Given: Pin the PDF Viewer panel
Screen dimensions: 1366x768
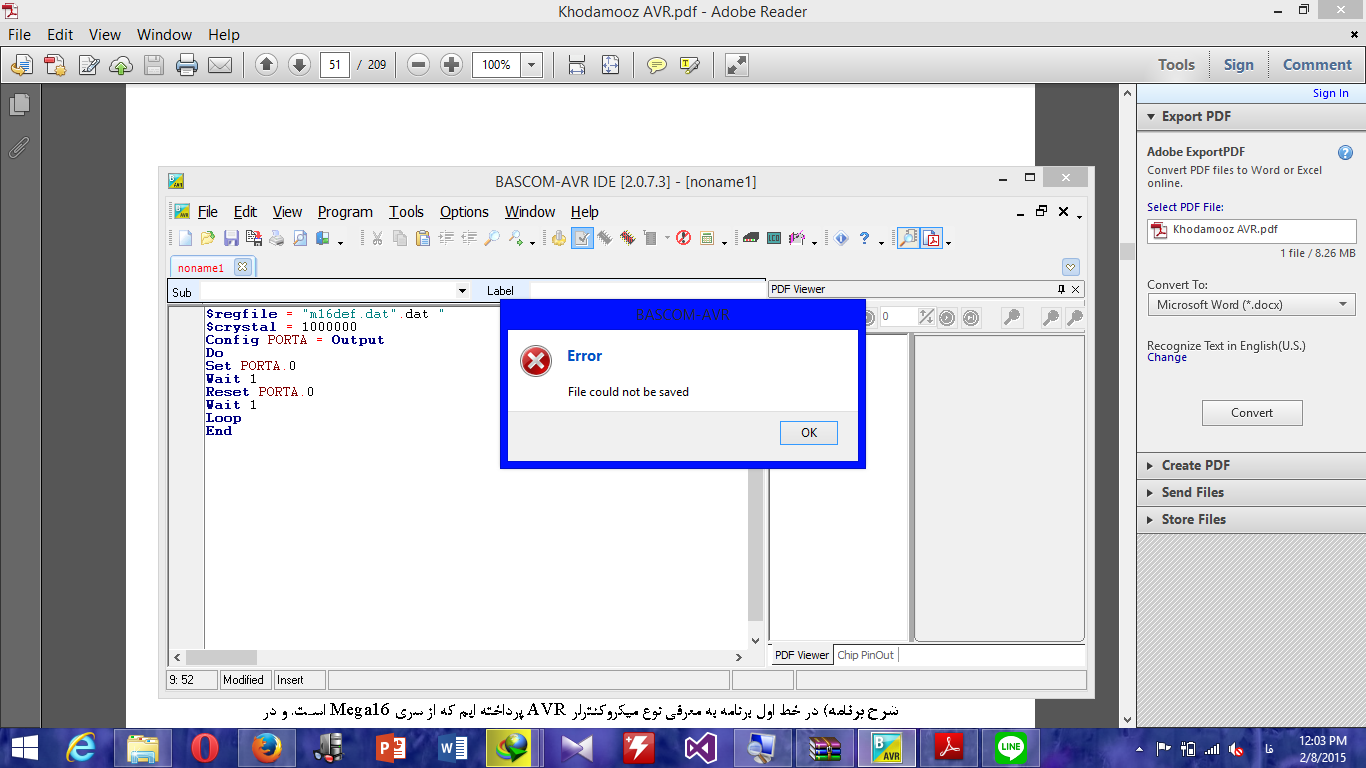Looking at the screenshot, I should [1062, 289].
